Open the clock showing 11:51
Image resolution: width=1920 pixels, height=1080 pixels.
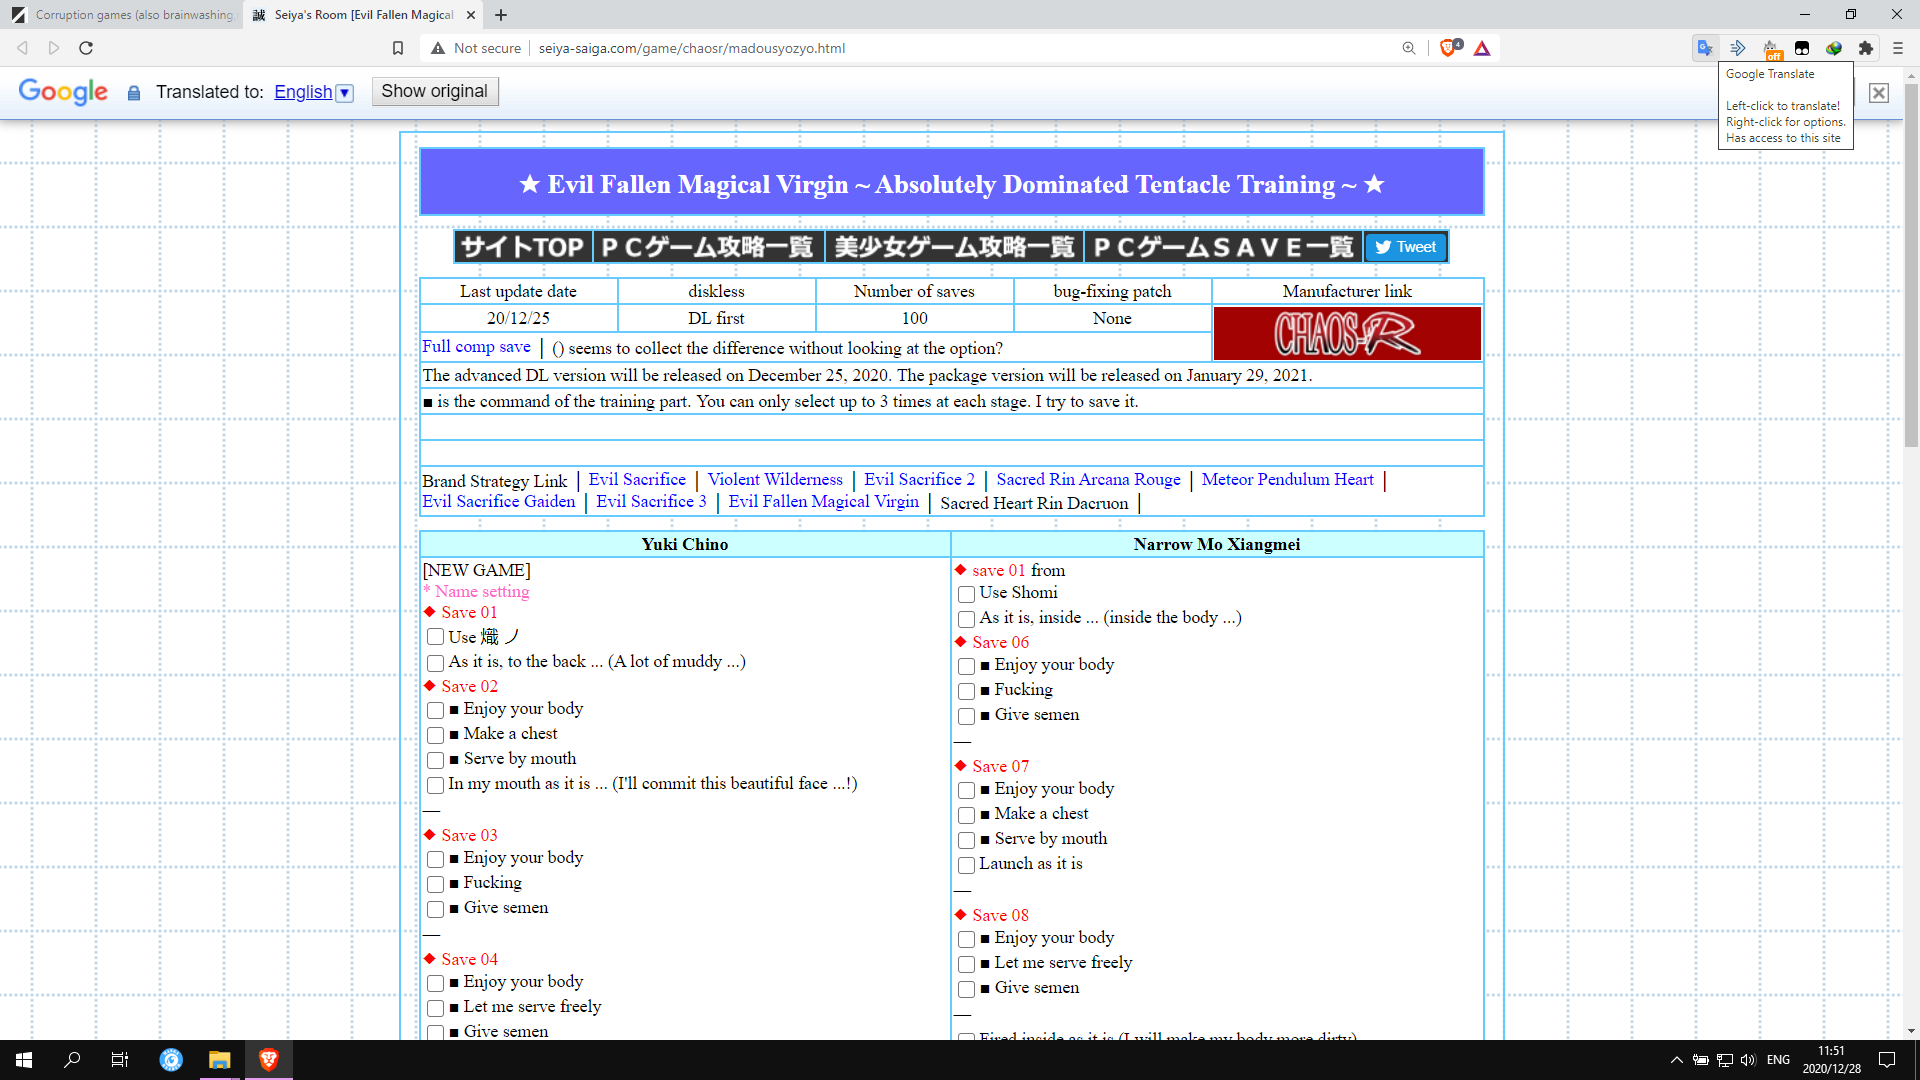coord(1831,1060)
